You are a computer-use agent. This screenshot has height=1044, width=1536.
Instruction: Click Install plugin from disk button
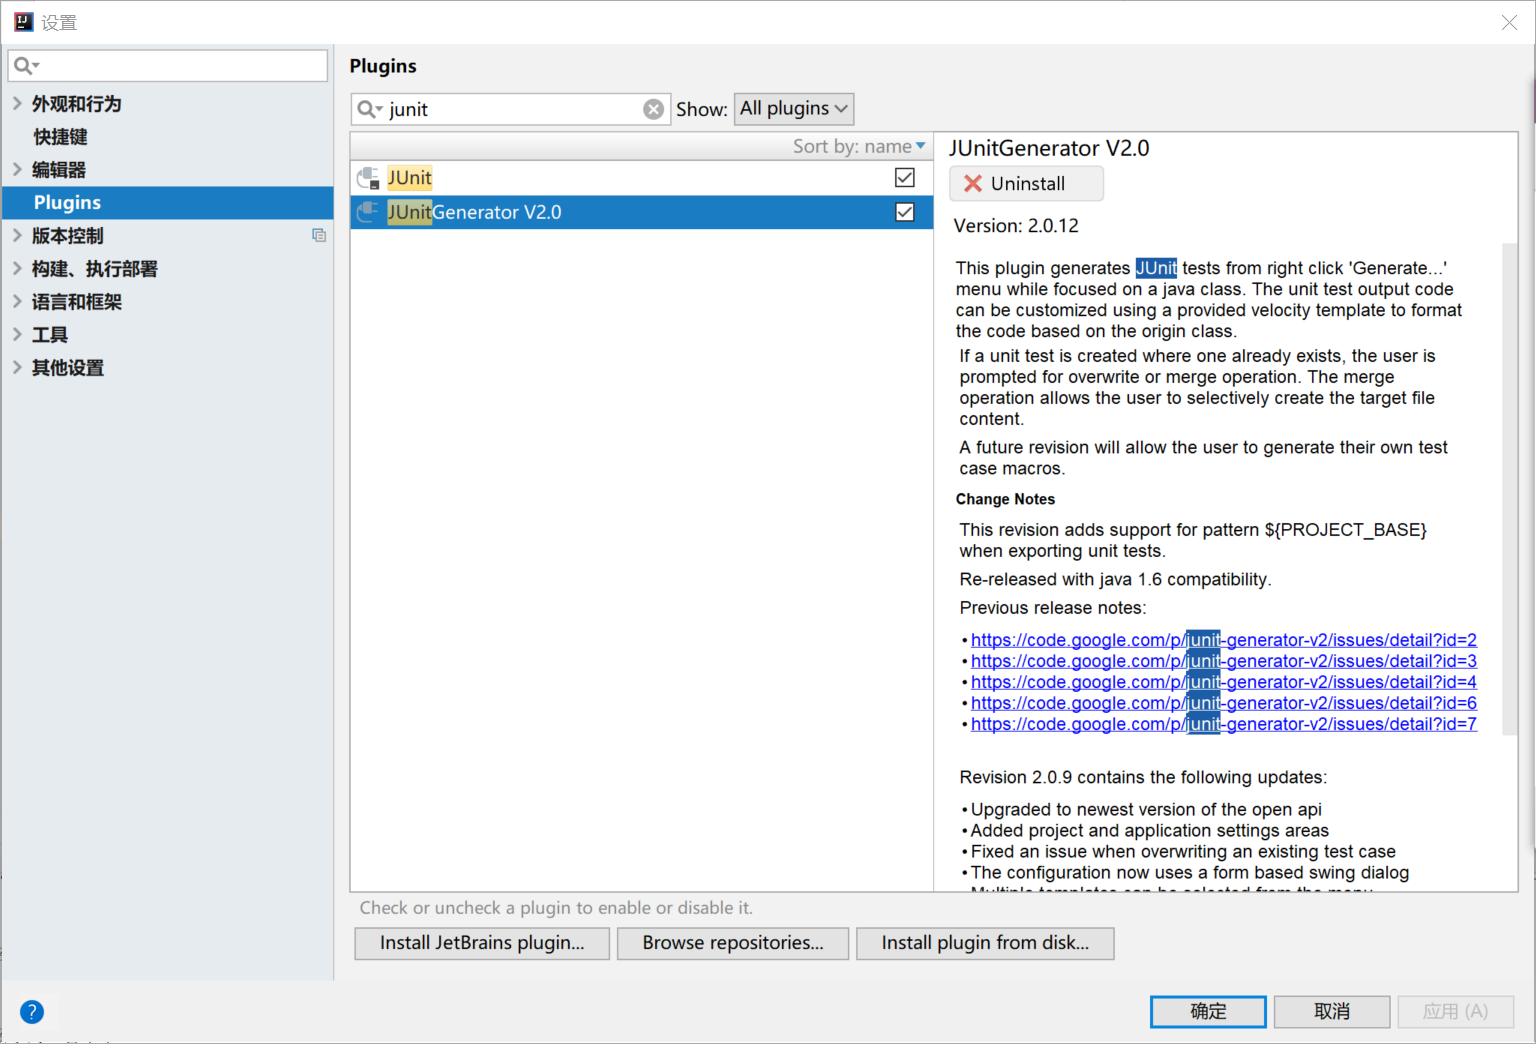tap(985, 943)
